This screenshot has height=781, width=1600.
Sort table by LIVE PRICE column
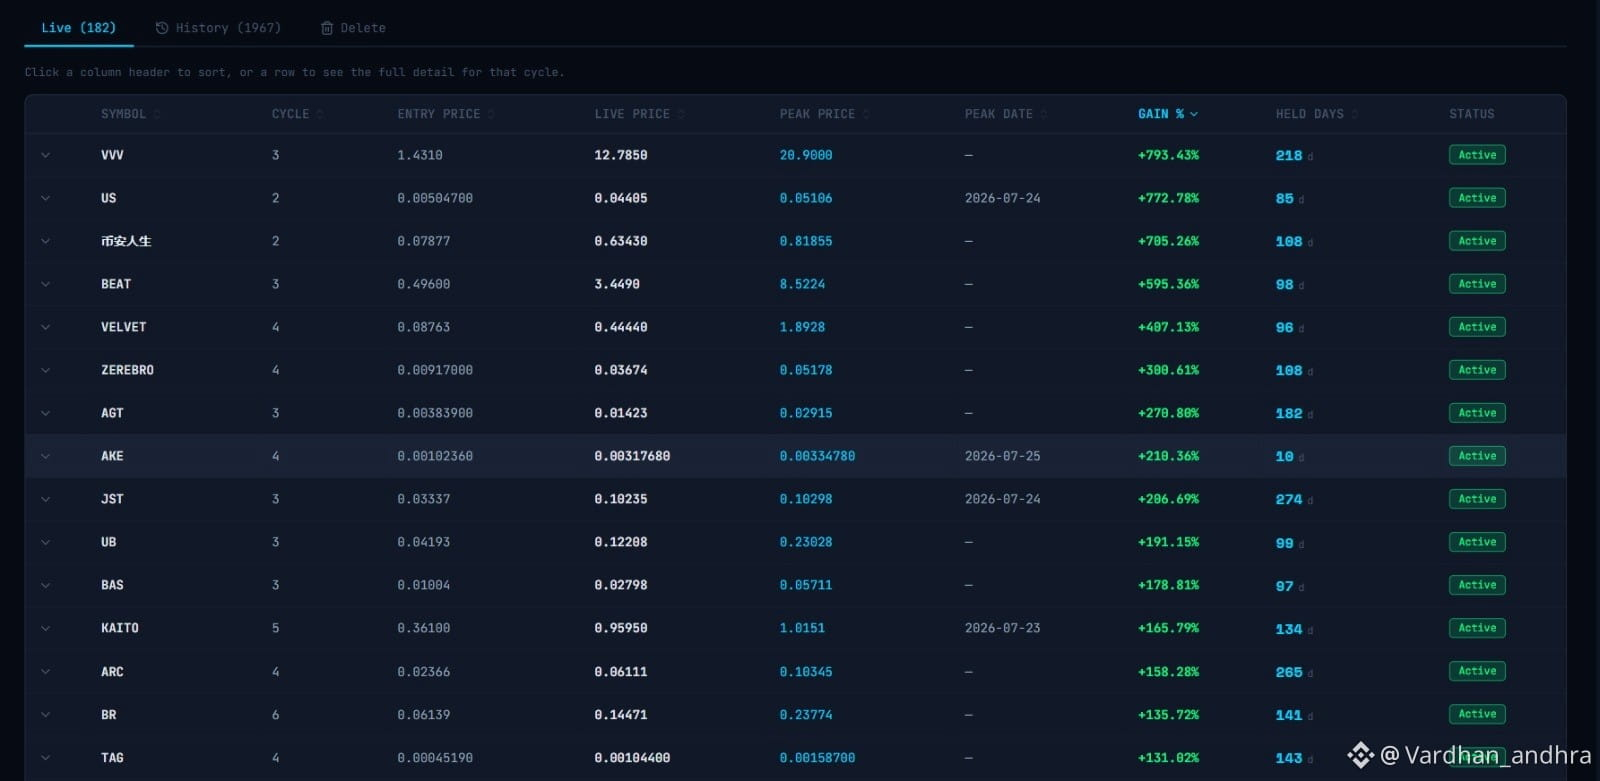(639, 114)
